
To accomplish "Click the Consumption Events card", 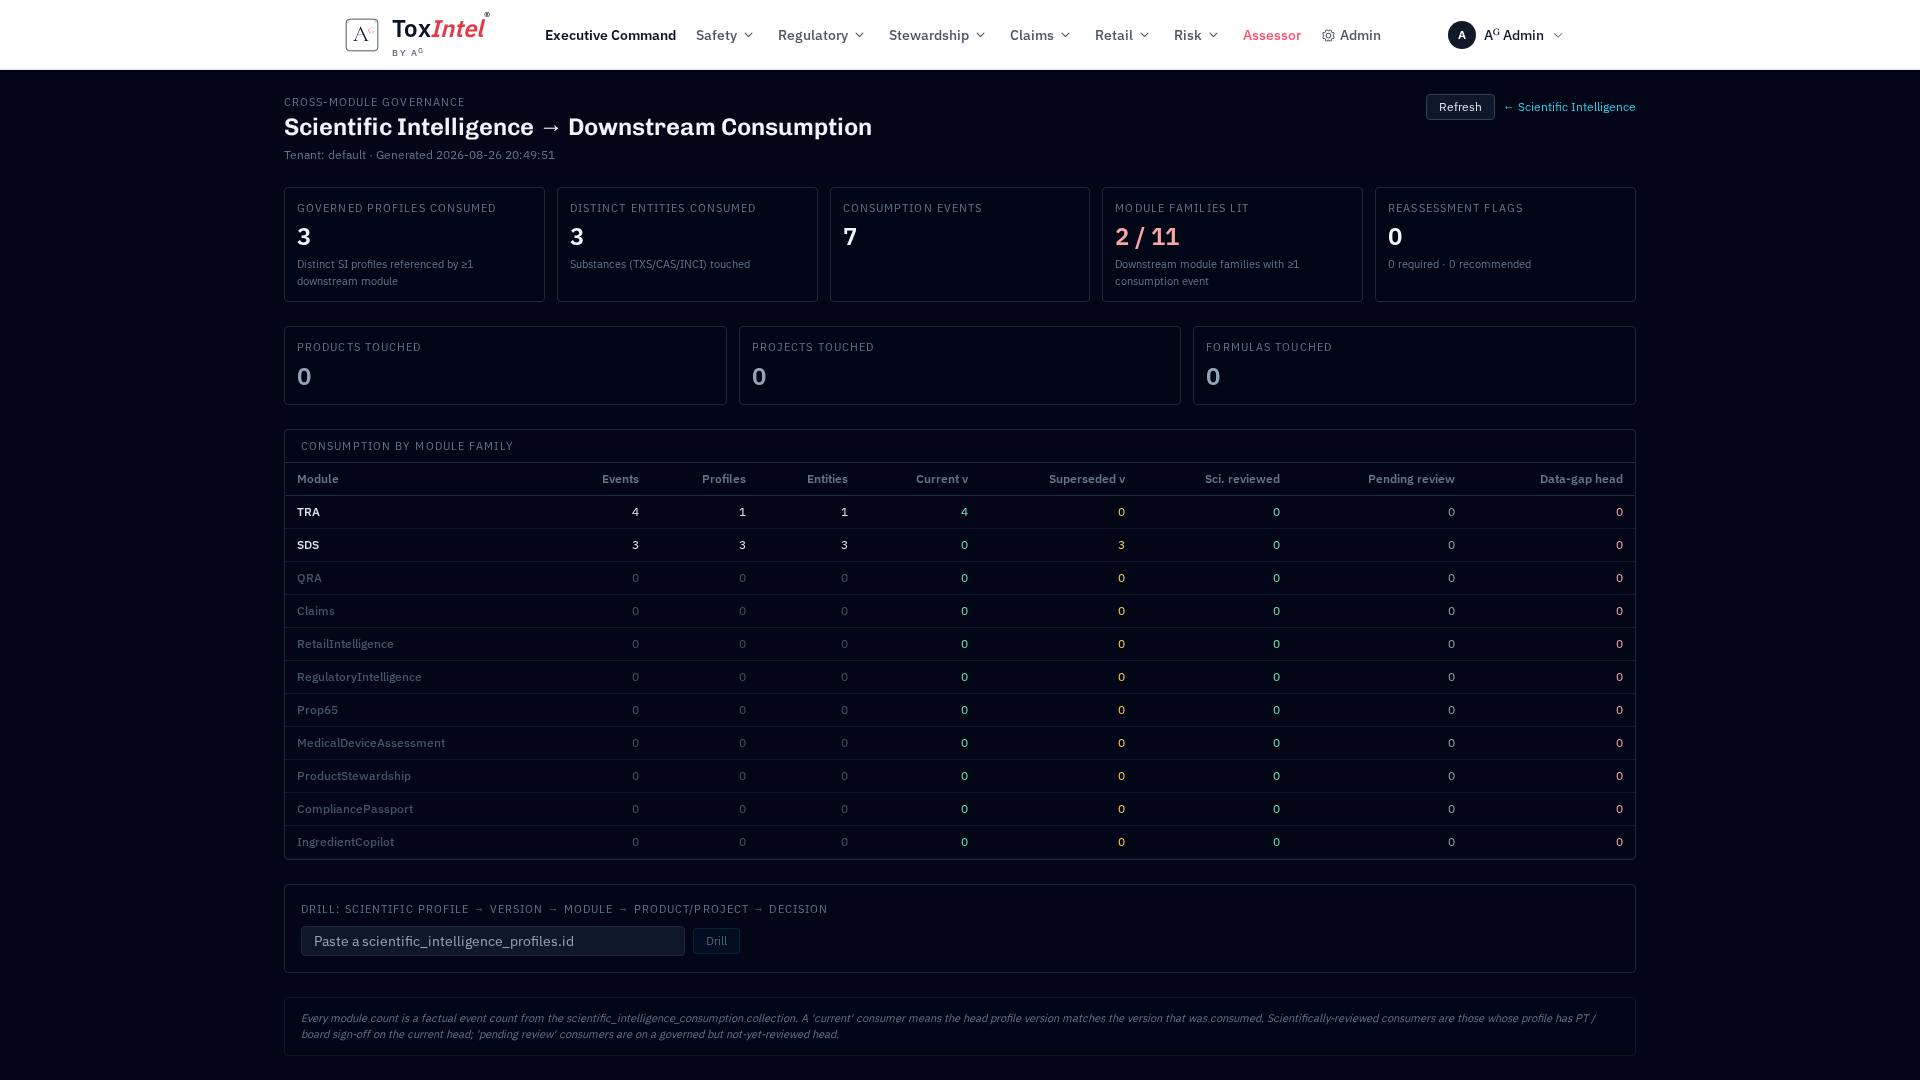I will [960, 244].
